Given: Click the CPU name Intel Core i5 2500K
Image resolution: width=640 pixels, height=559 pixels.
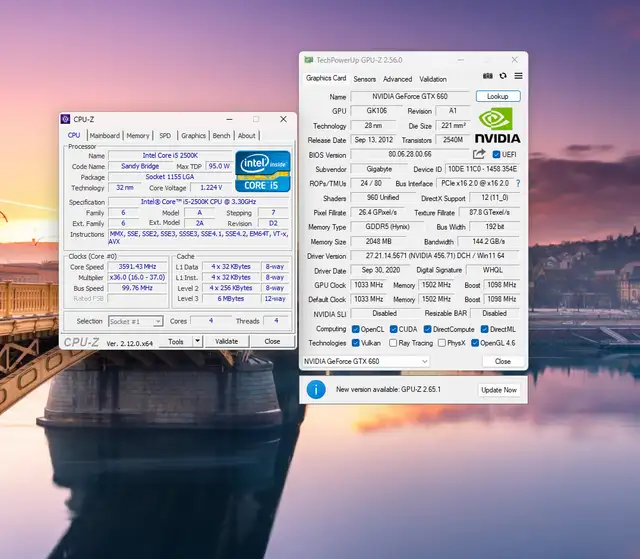Looking at the screenshot, I should pos(170,155).
